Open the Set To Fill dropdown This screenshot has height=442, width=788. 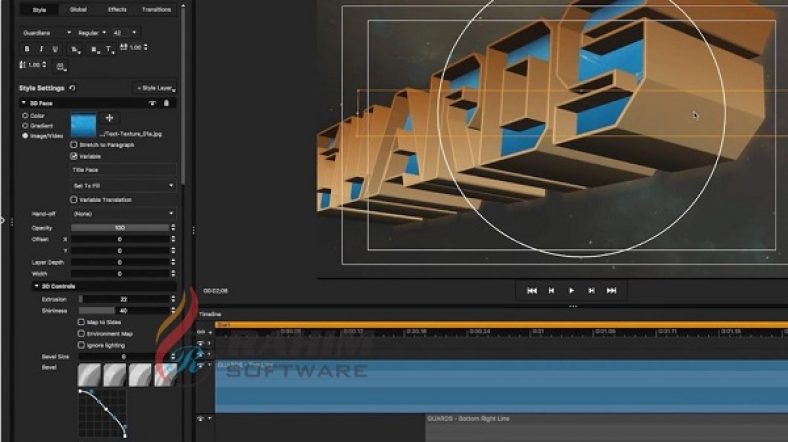pos(122,185)
